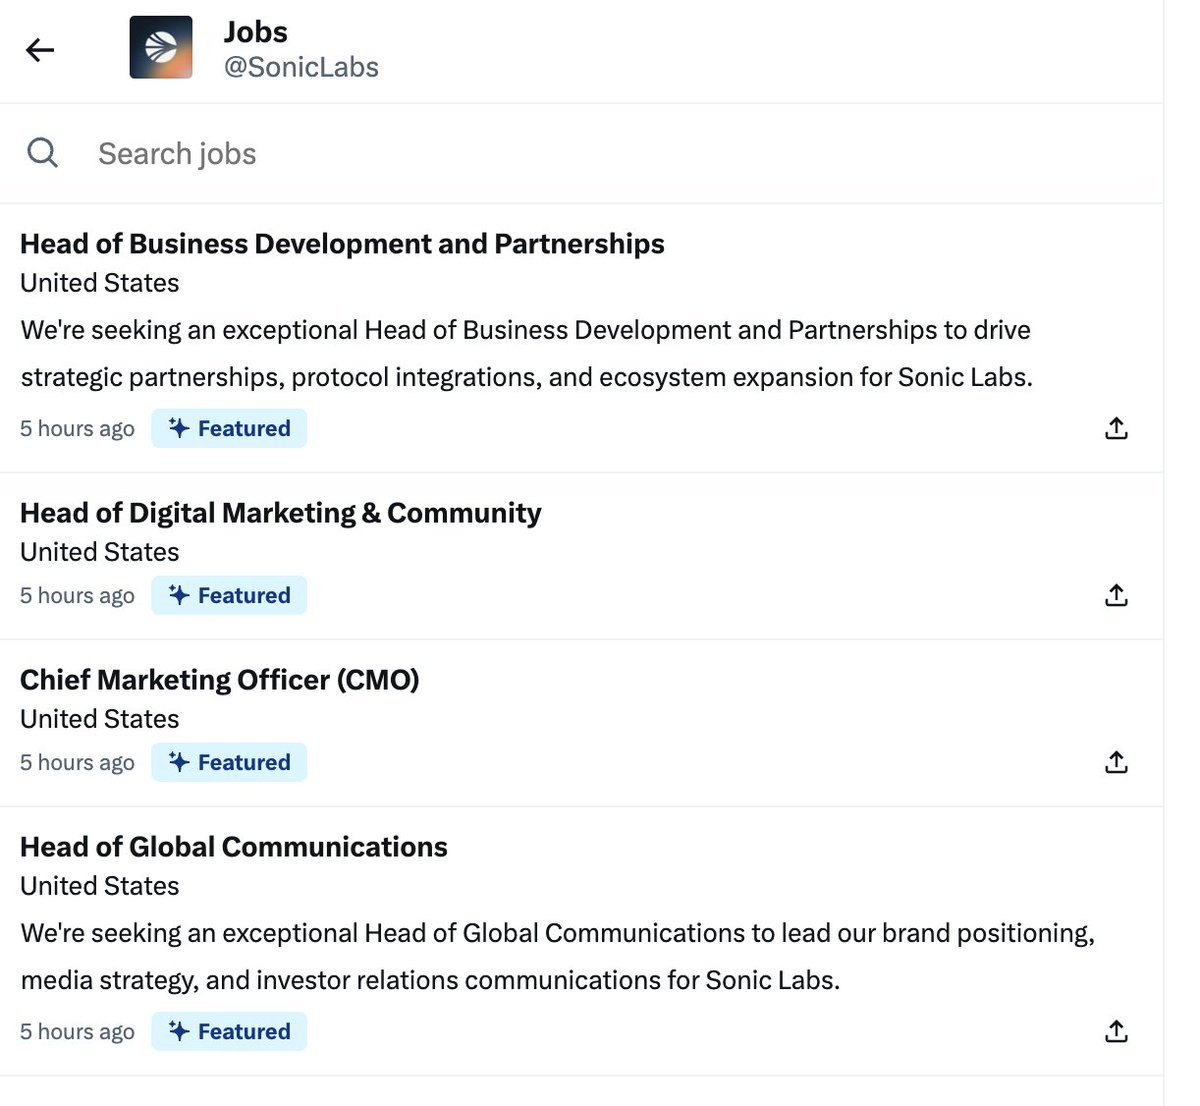The height and width of the screenshot is (1106, 1200).
Task: Focus the Search jobs field
Action: pos(400,154)
